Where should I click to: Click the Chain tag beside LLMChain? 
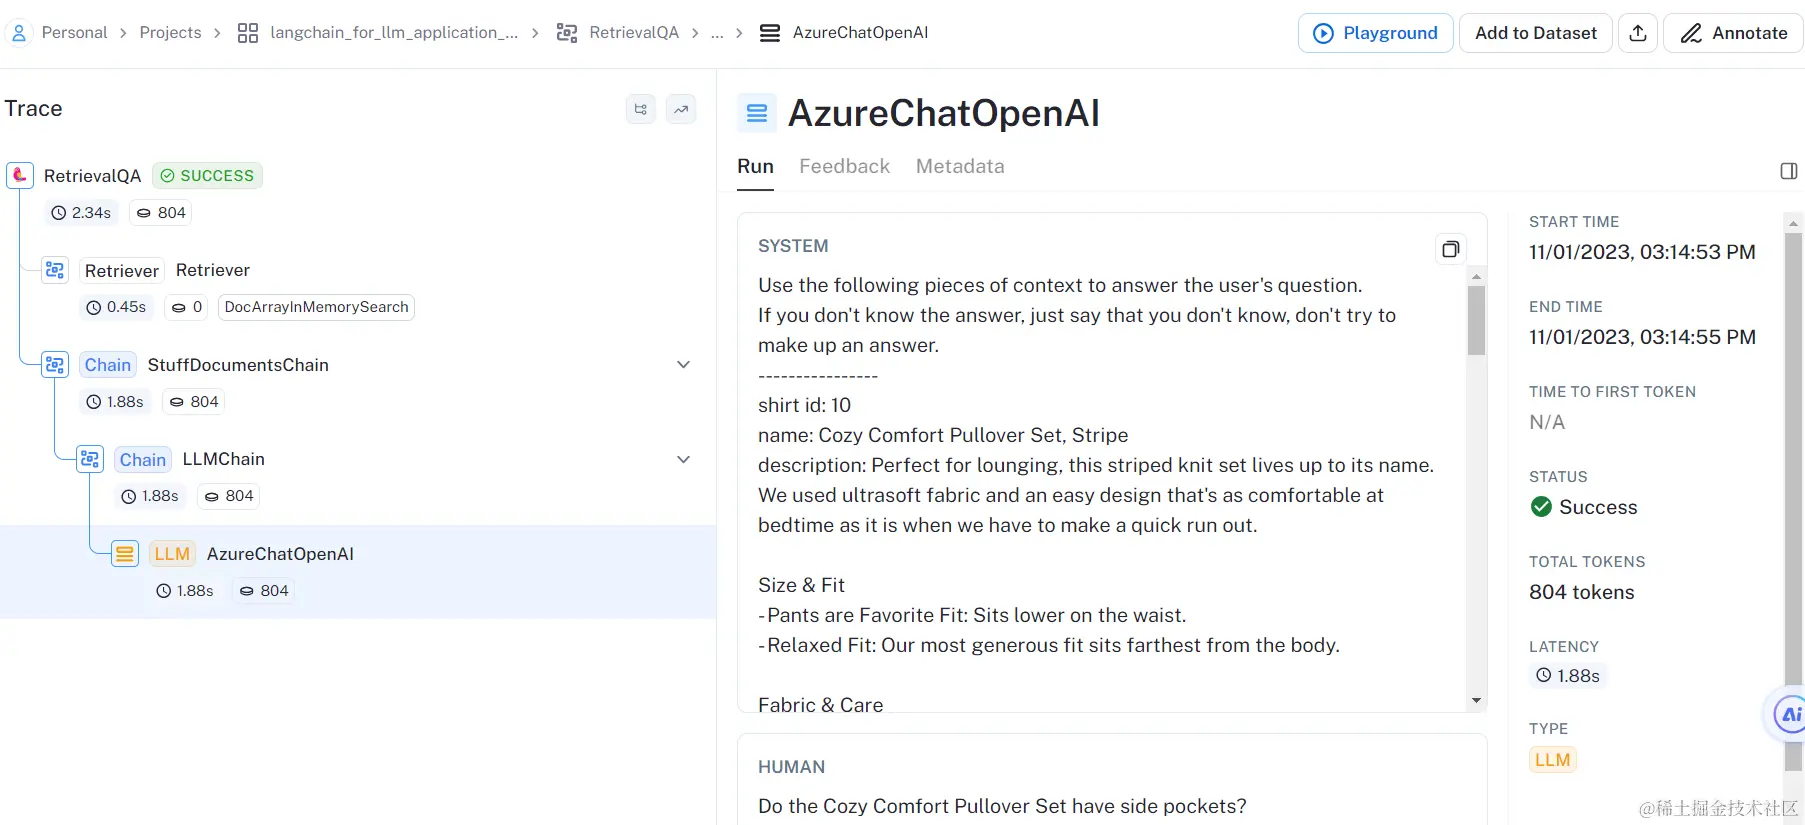click(143, 460)
